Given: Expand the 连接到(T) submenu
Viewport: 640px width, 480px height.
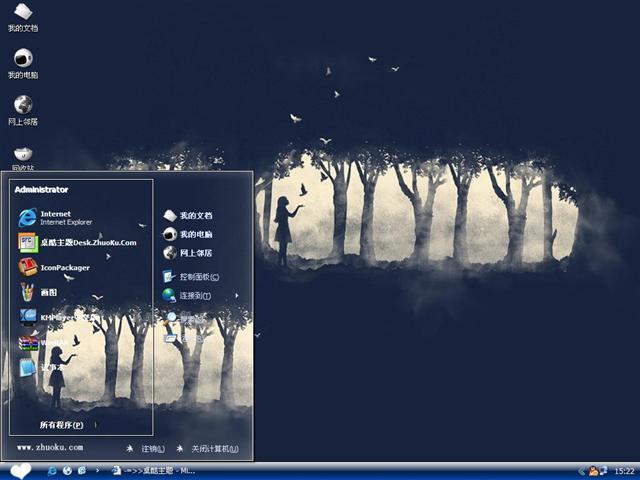Looking at the screenshot, I should pos(200,296).
